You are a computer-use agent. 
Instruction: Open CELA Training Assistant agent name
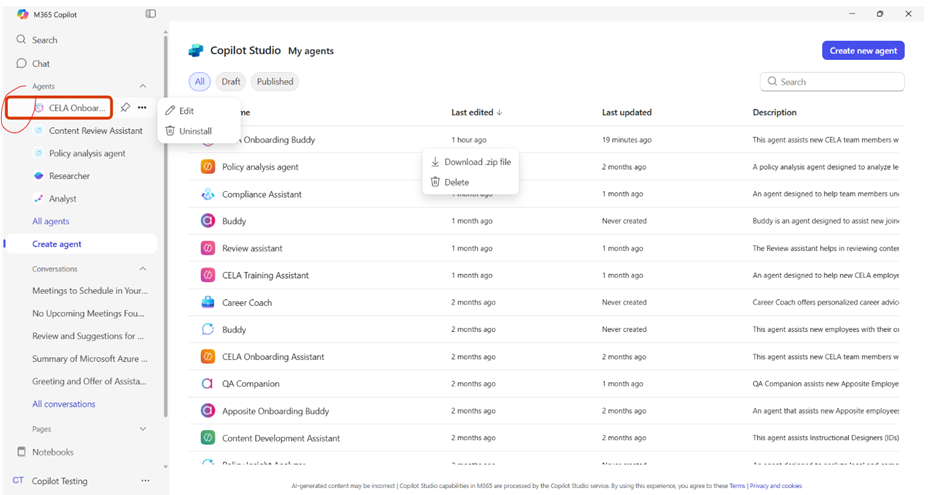click(266, 275)
